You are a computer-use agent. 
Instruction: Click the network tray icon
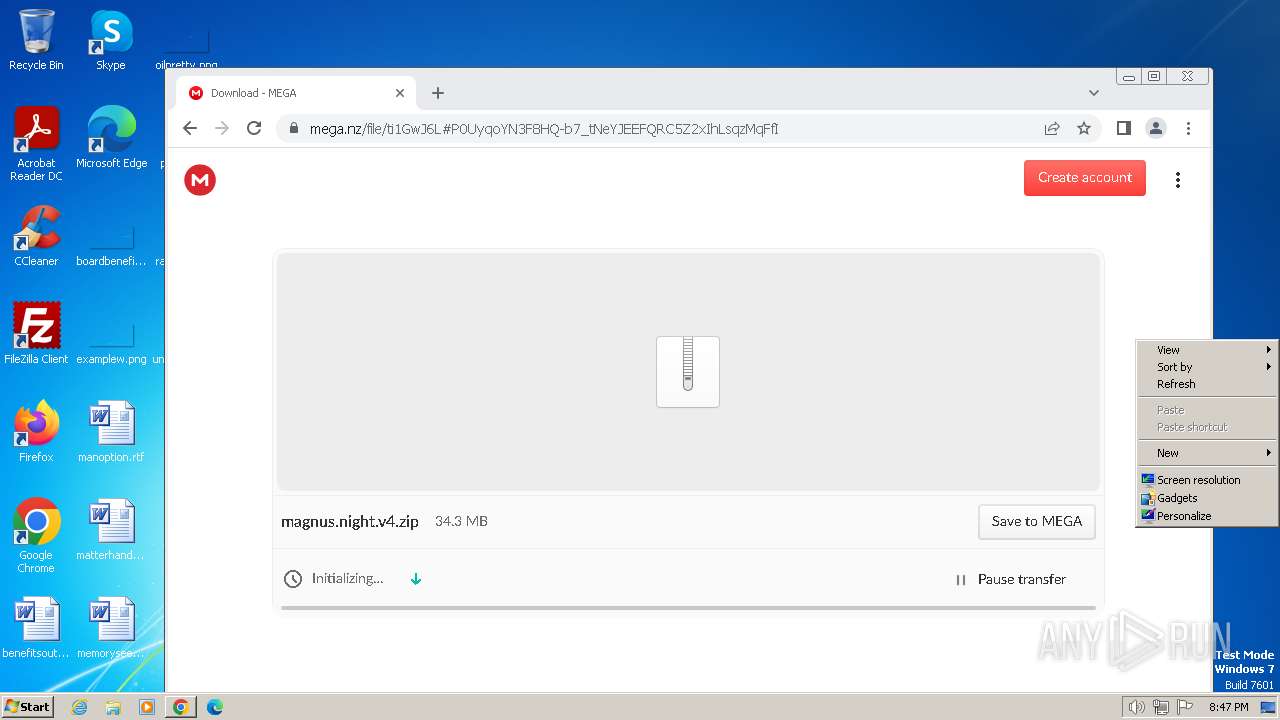click(x=1161, y=707)
